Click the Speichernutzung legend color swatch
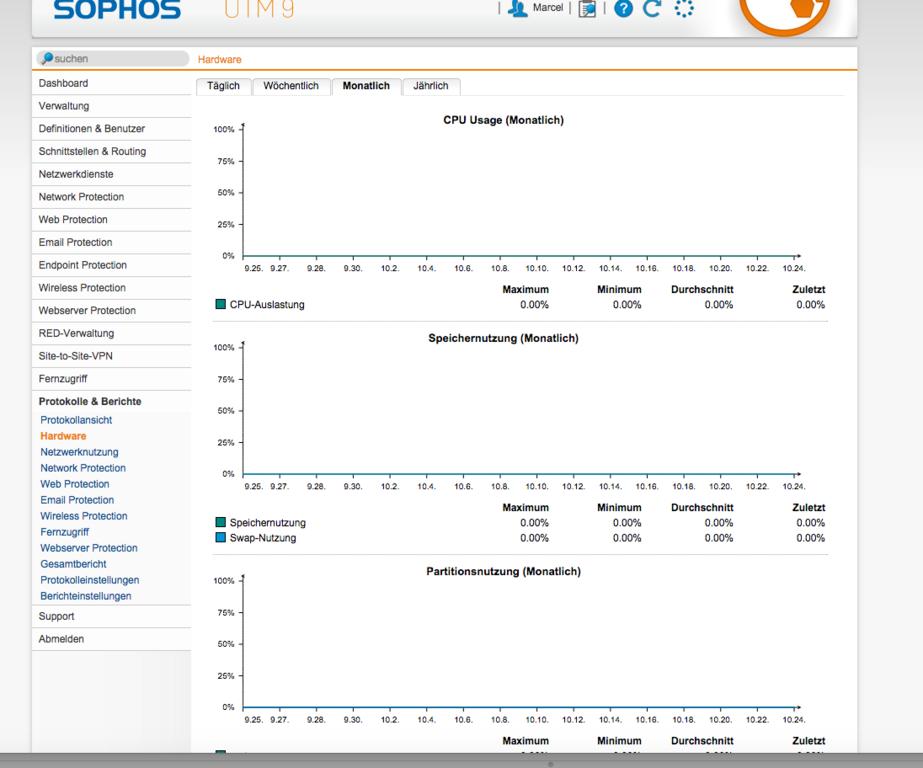The width and height of the screenshot is (923, 768). [221, 522]
